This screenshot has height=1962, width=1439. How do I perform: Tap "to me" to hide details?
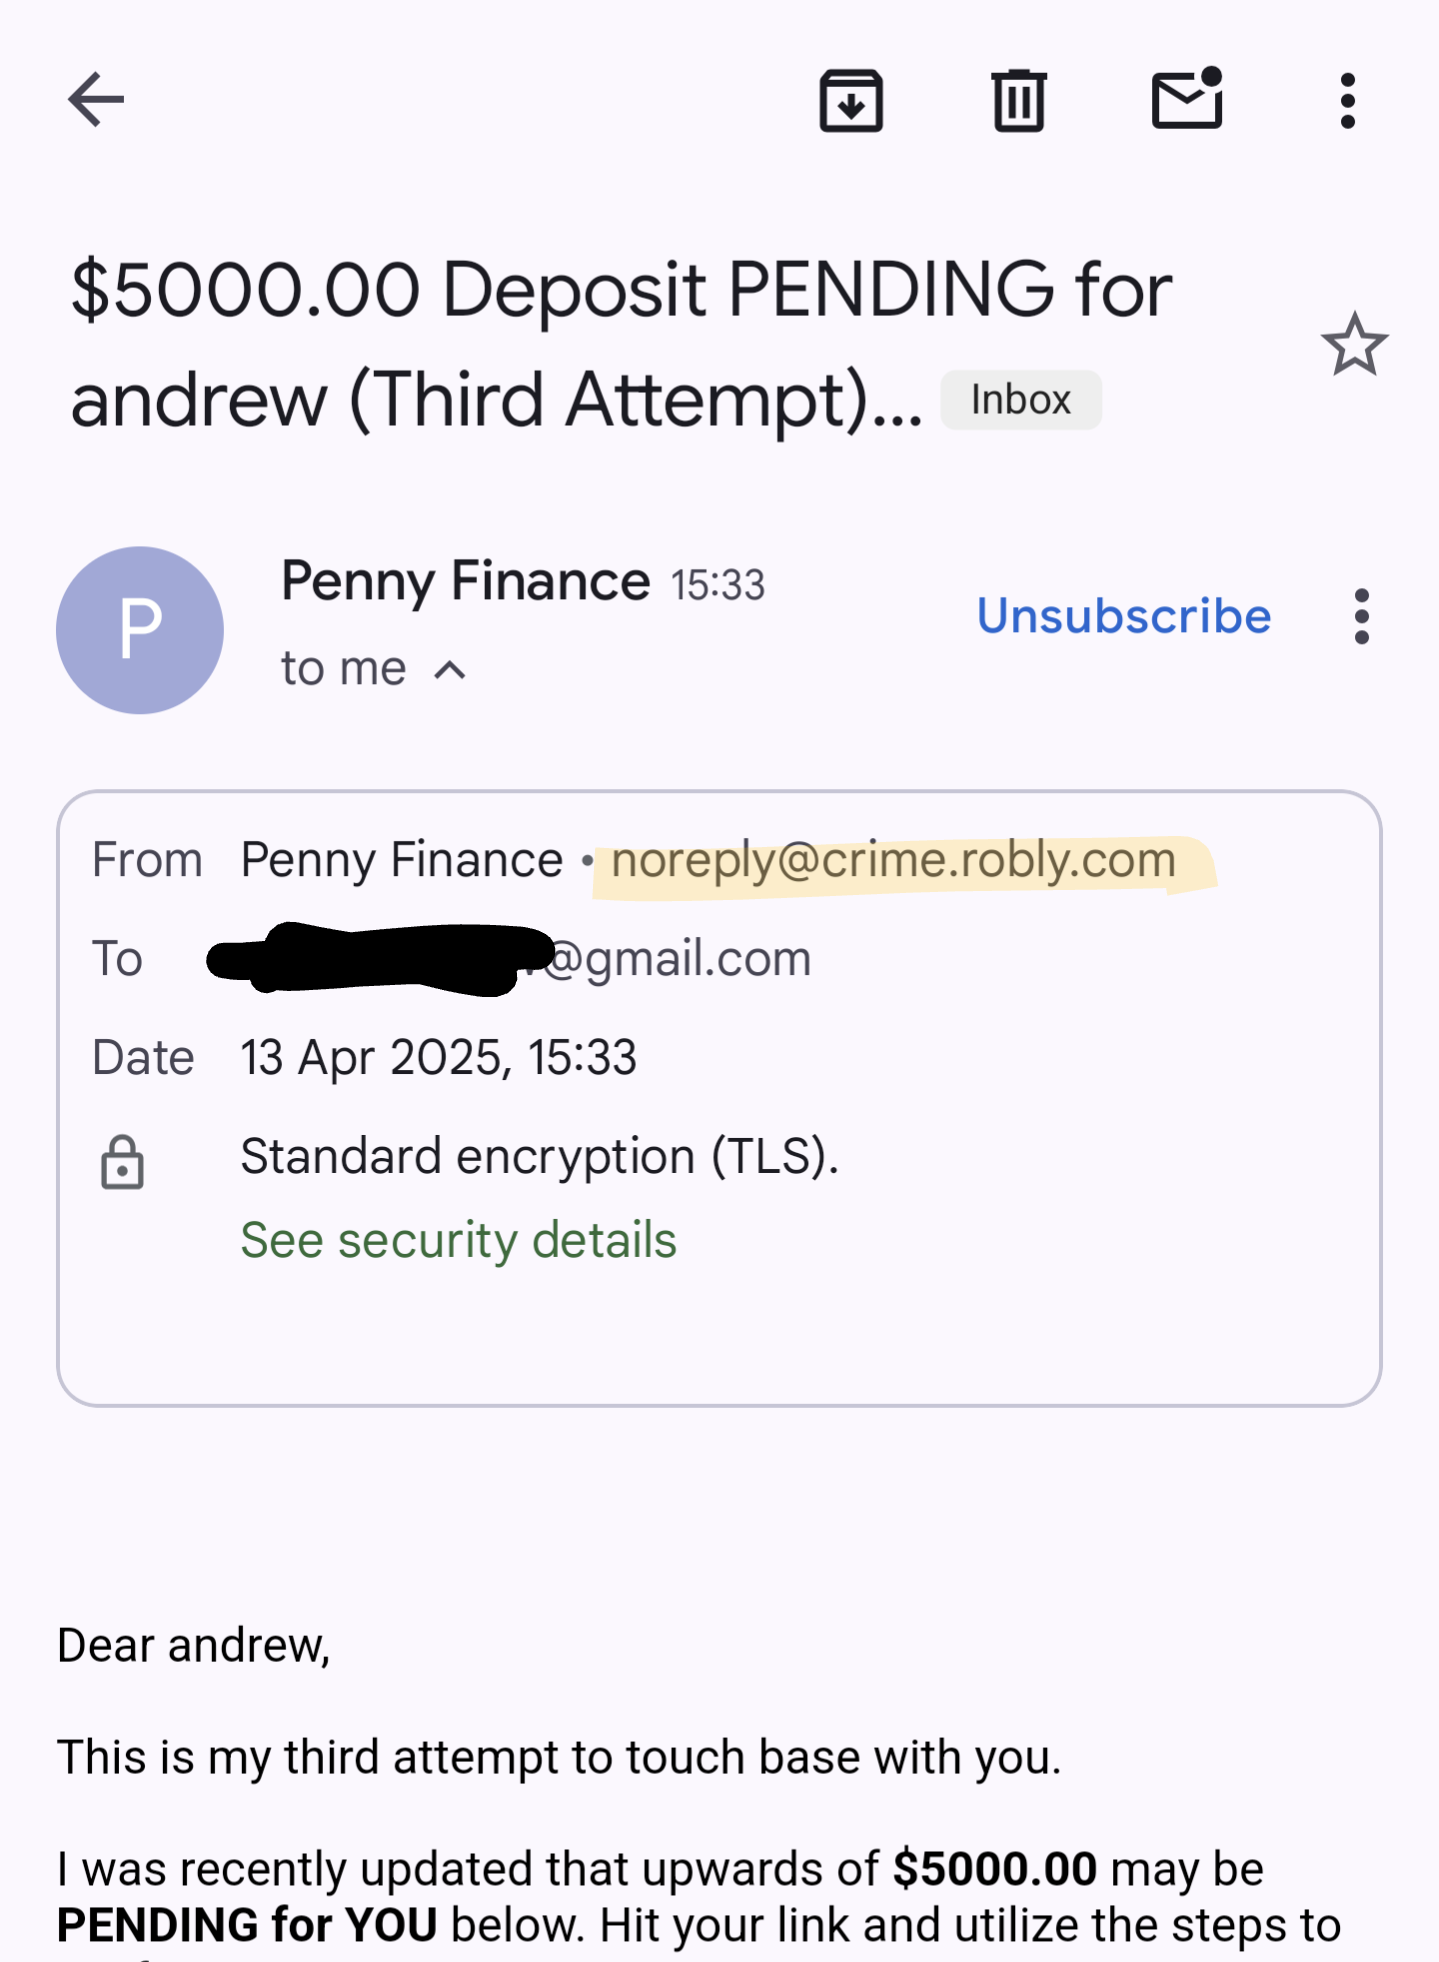[343, 668]
